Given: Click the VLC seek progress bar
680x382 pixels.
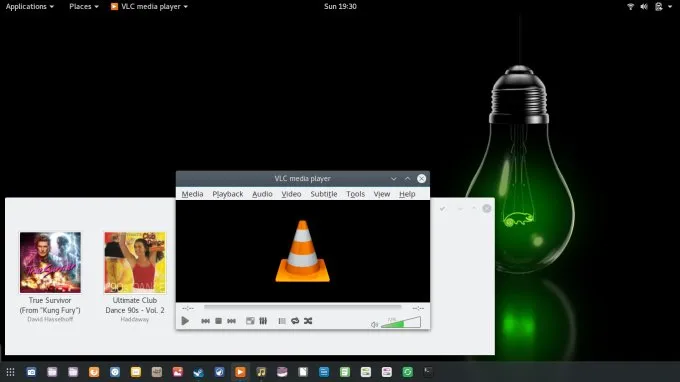Looking at the screenshot, I should click(x=302, y=307).
